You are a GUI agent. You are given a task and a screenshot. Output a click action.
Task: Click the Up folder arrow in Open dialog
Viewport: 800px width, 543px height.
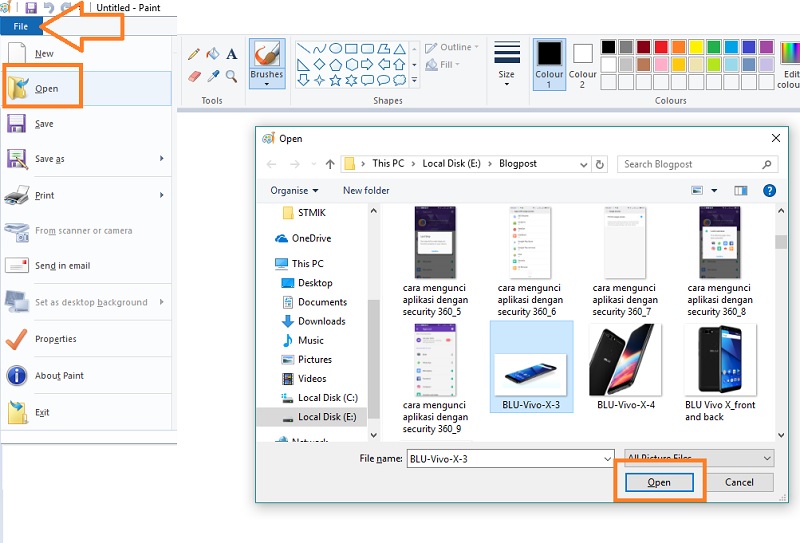click(x=330, y=164)
